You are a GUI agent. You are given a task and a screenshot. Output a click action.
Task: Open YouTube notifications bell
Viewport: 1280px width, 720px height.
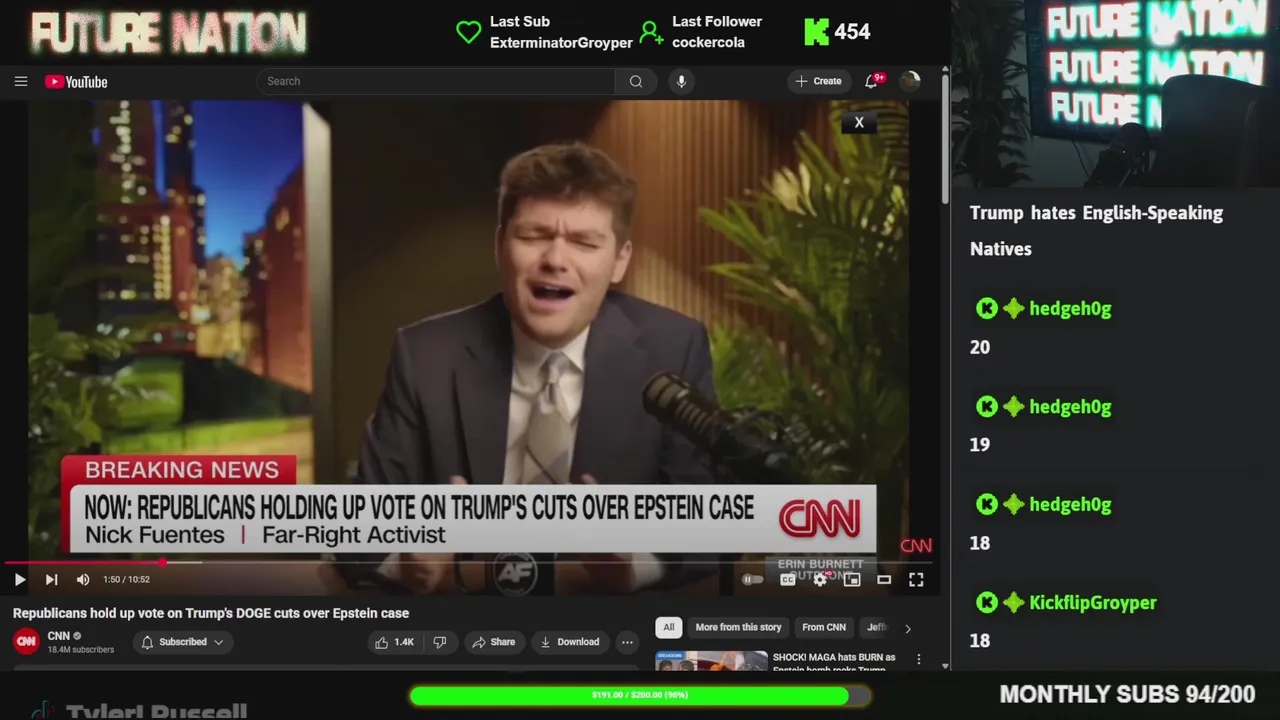coord(872,81)
